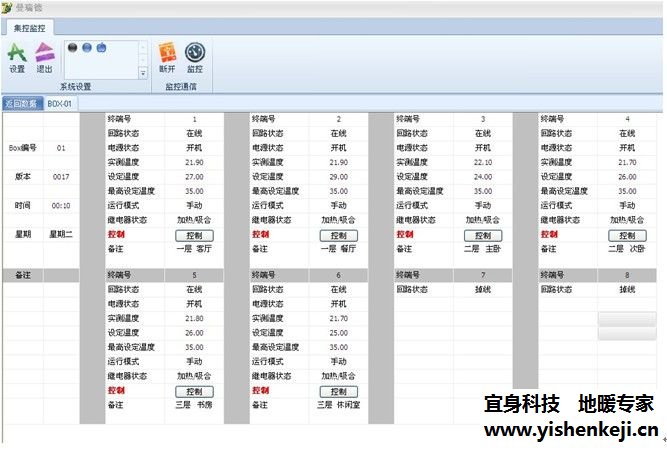Choose the black sphere skin style

tap(73, 48)
